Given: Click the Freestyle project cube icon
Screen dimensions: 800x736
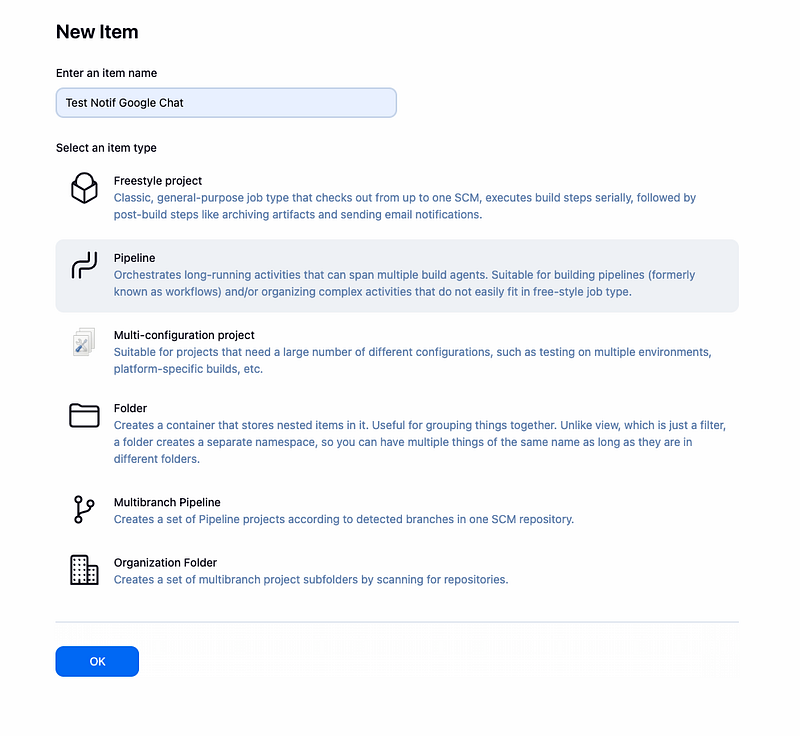Looking at the screenshot, I should click(84, 188).
